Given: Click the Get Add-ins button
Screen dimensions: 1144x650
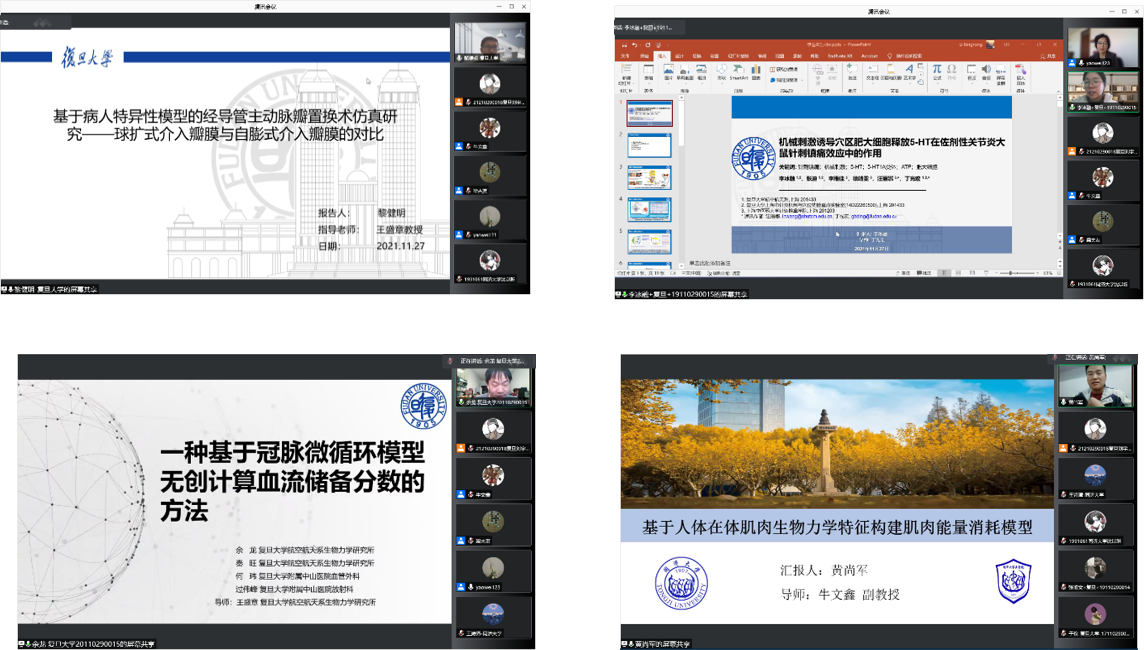Looking at the screenshot, I should [x=784, y=69].
